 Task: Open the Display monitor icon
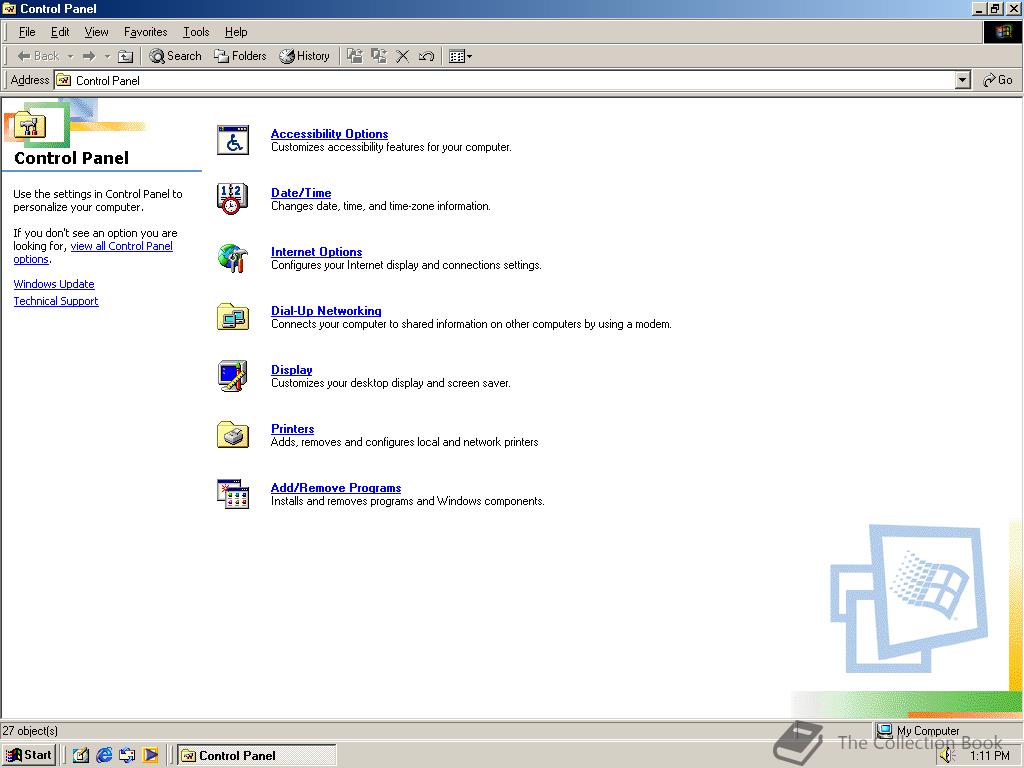(232, 376)
